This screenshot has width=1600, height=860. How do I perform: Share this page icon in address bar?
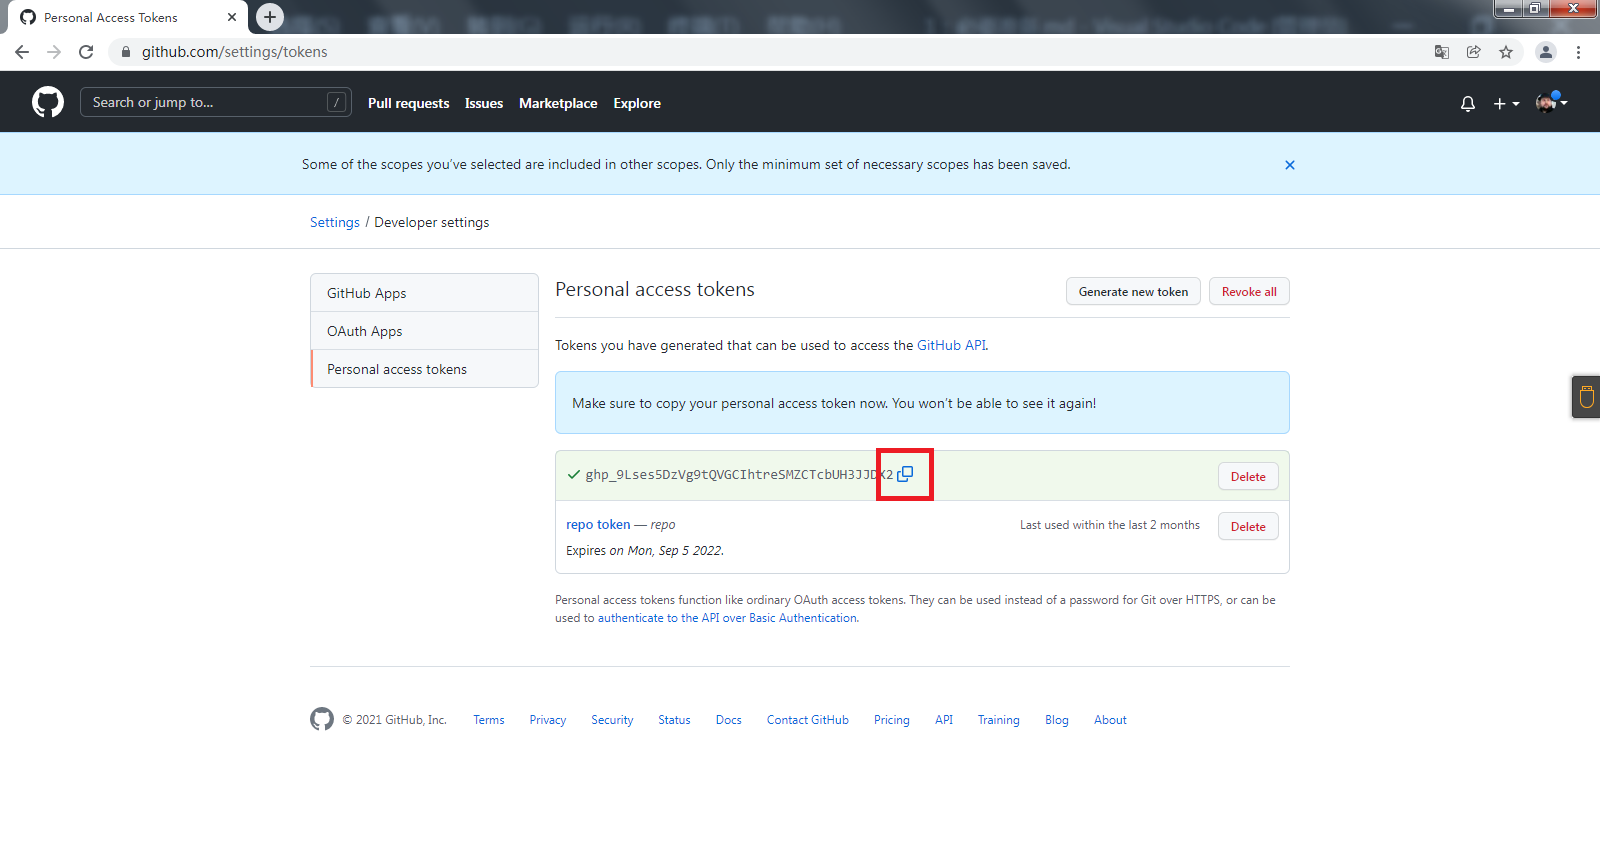click(x=1474, y=52)
